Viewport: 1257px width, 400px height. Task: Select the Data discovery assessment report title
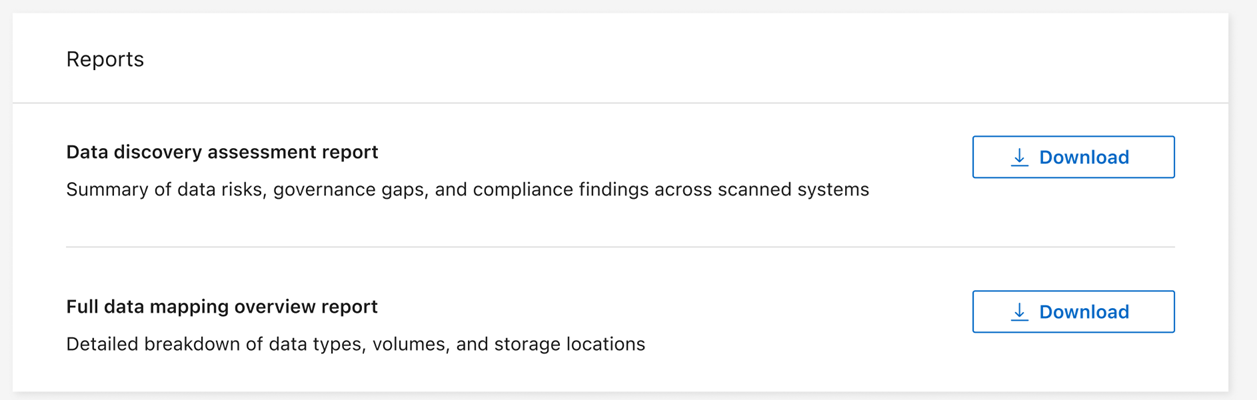222,152
